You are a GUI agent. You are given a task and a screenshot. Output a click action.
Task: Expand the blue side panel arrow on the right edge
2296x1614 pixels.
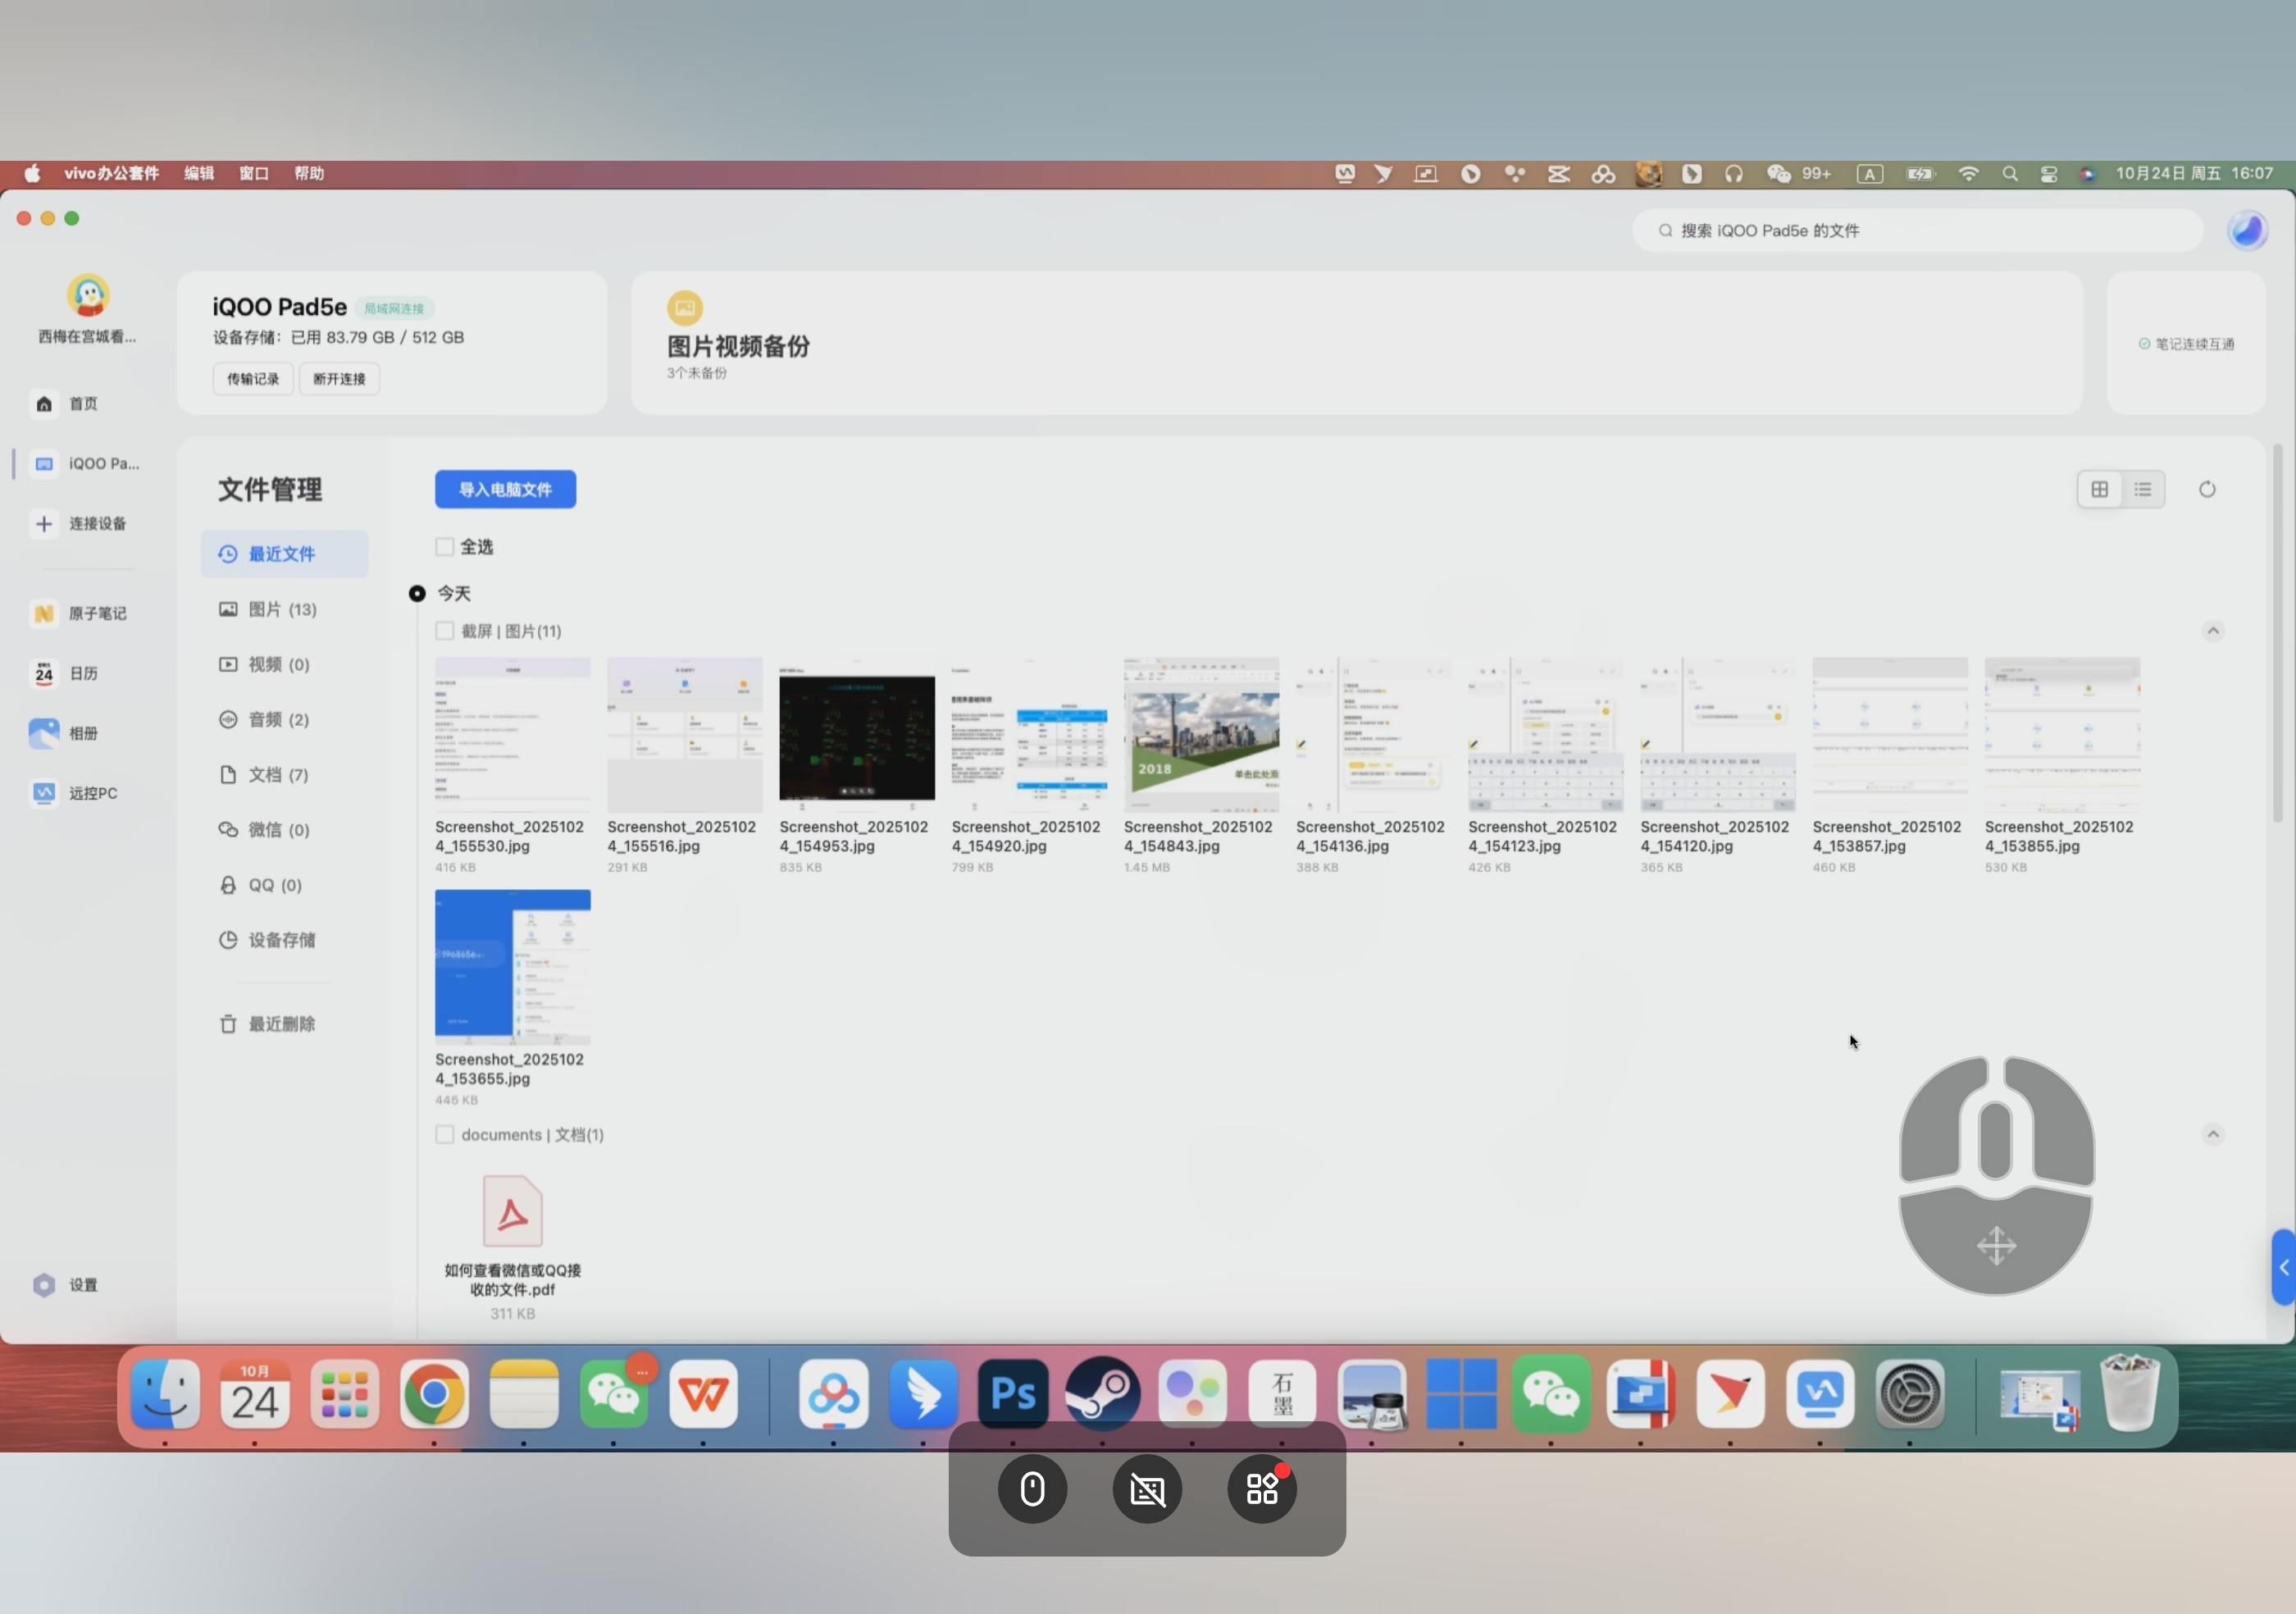click(2283, 1267)
